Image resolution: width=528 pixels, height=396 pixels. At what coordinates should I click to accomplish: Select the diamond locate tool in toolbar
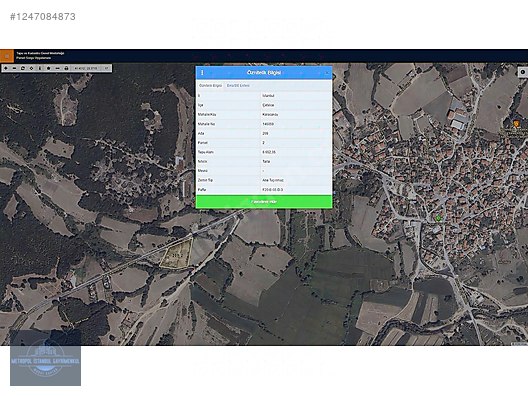32,68
